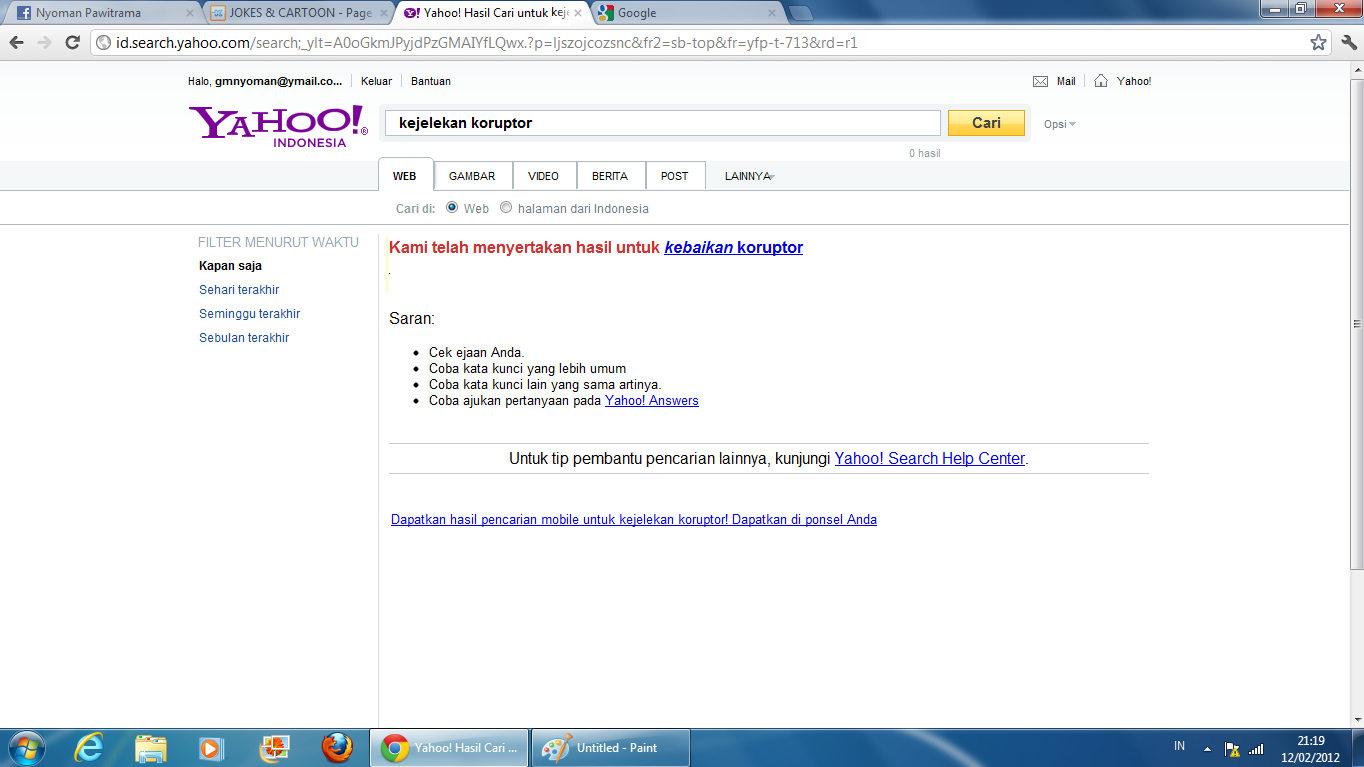
Task: Click the kejelekan koruptor search box
Action: point(663,123)
